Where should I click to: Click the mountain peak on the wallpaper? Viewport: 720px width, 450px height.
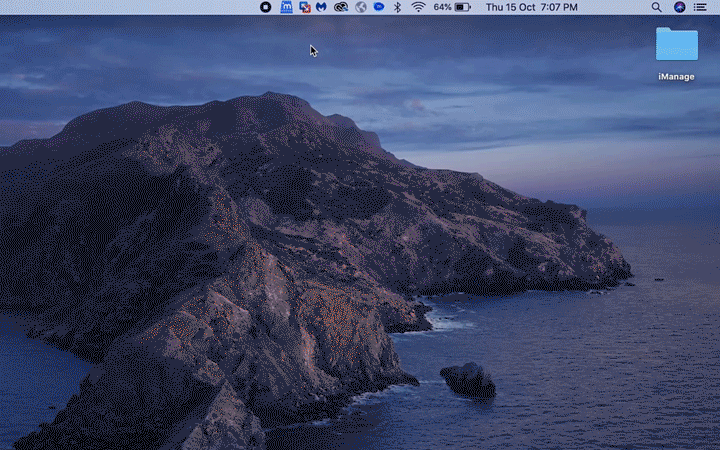270,98
